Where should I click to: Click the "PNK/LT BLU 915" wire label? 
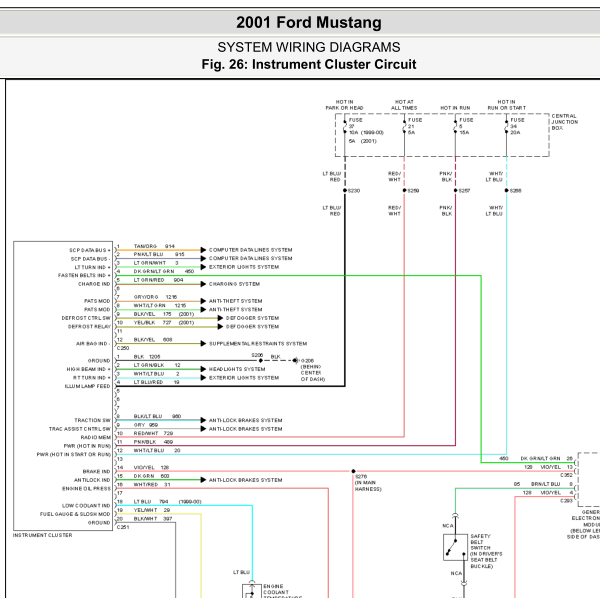click(x=159, y=254)
